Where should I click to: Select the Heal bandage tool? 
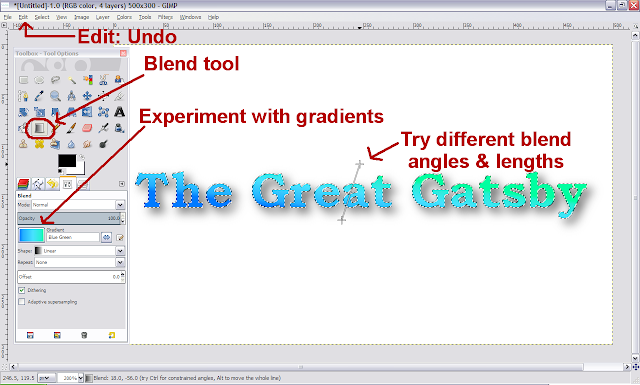coord(39,144)
